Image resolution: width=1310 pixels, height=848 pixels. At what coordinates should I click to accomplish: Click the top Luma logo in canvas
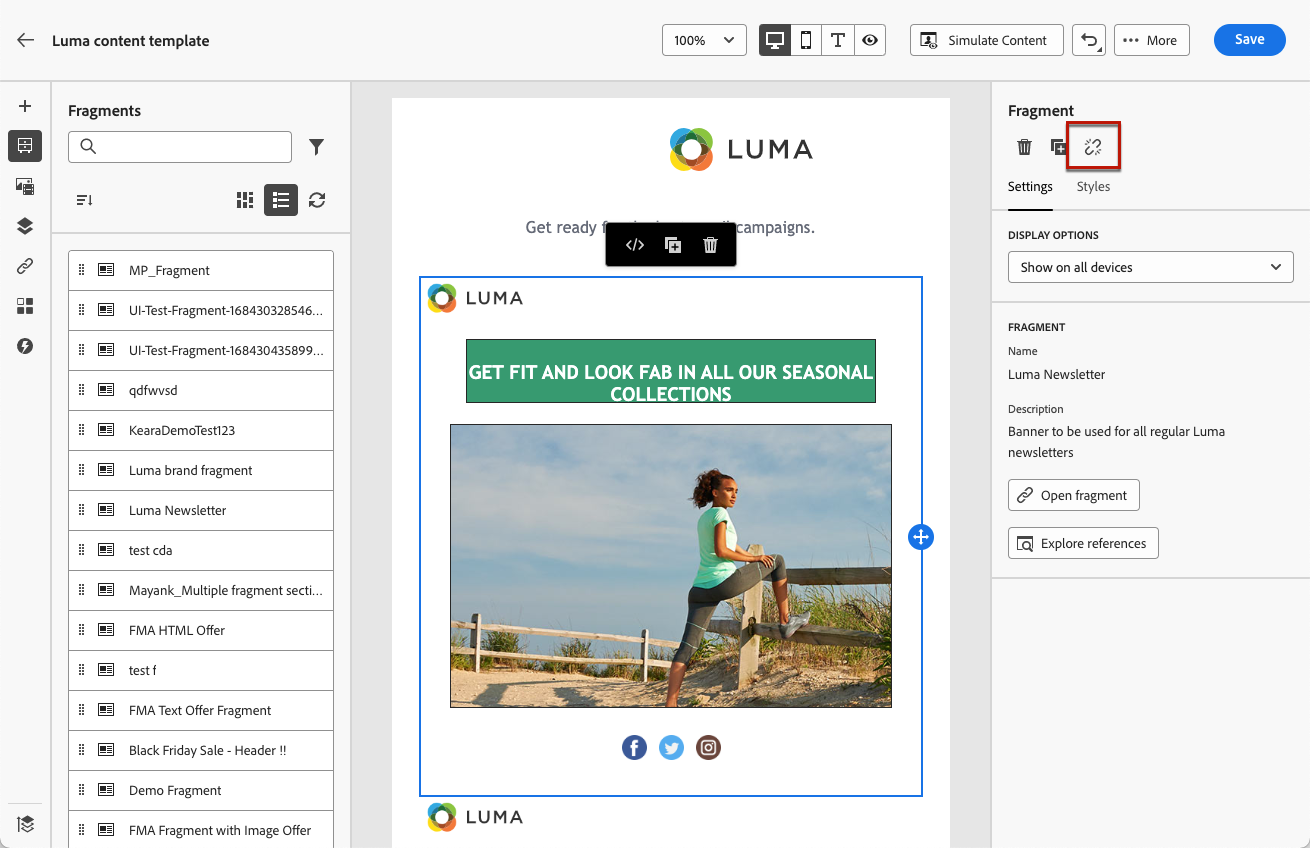tap(741, 150)
